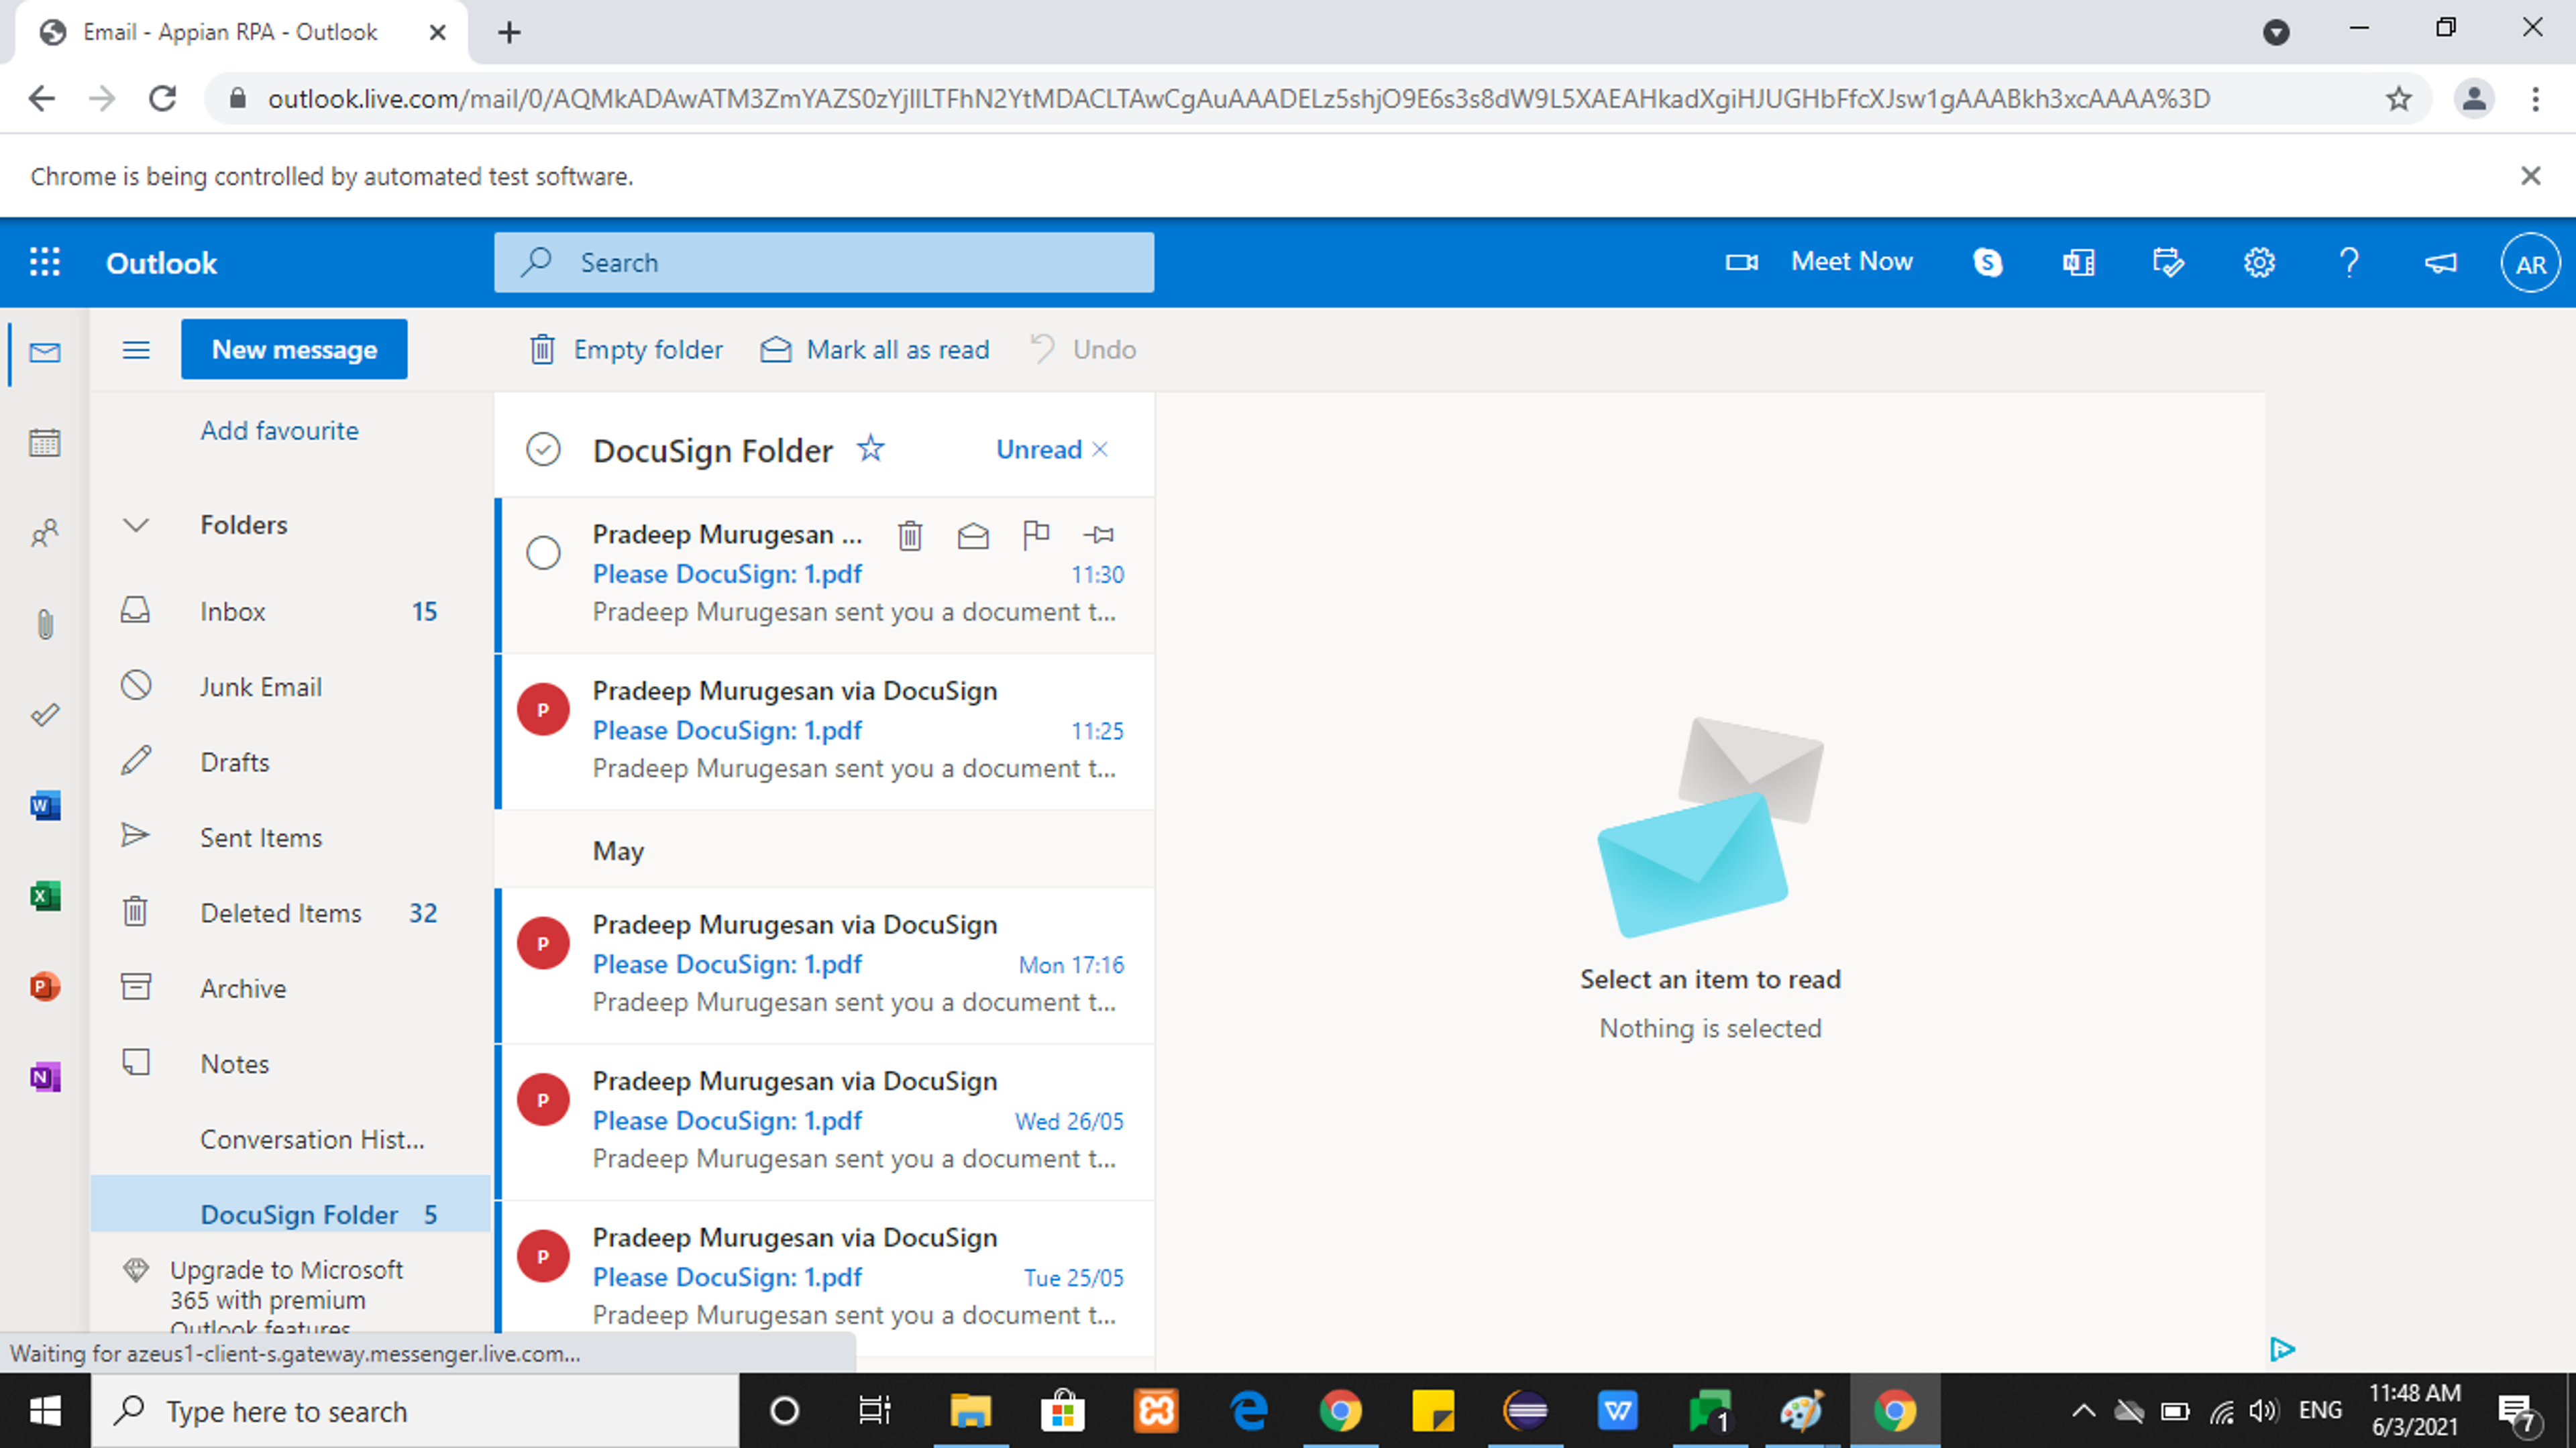Image resolution: width=2576 pixels, height=1448 pixels.
Task: Show hidden system tray icons
Action: coord(2083,1411)
